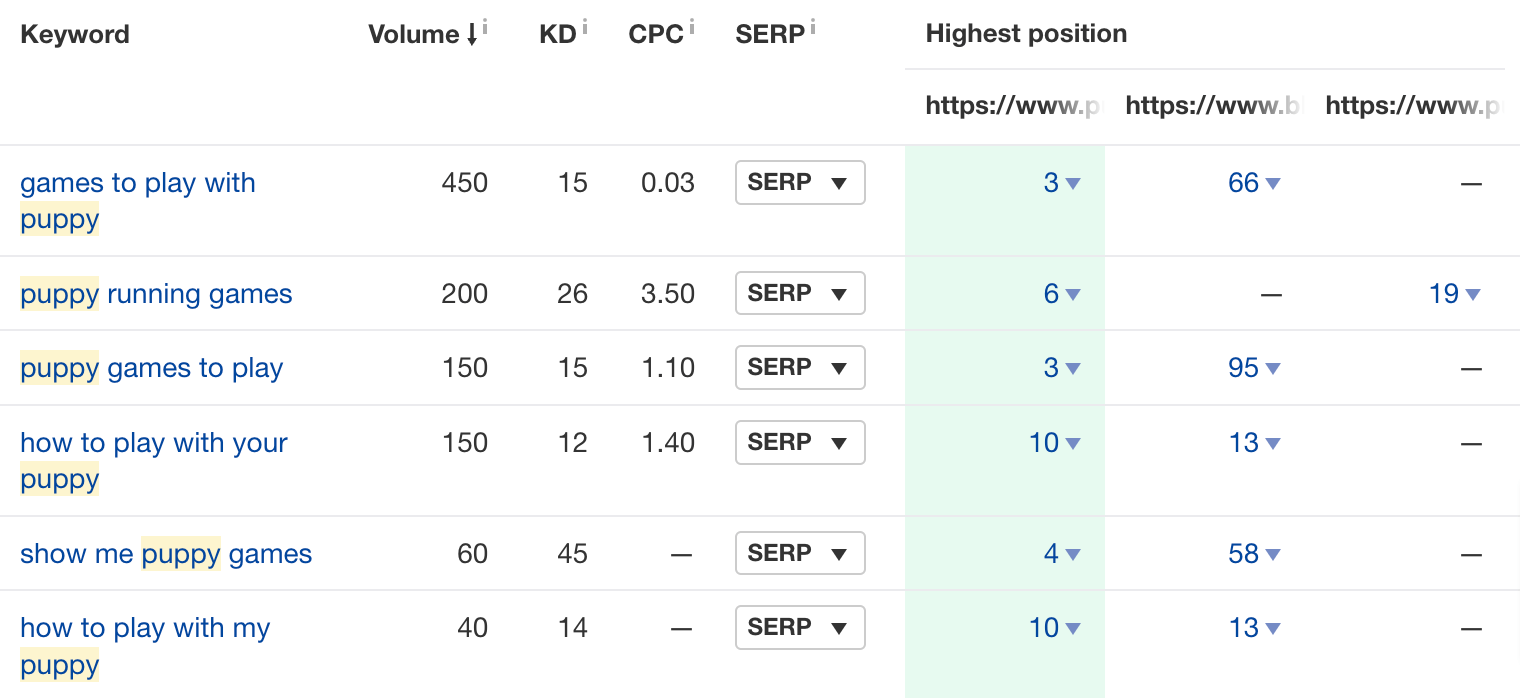Click the SERP button for 'puppy games to play'
This screenshot has width=1520, height=698.
[800, 368]
